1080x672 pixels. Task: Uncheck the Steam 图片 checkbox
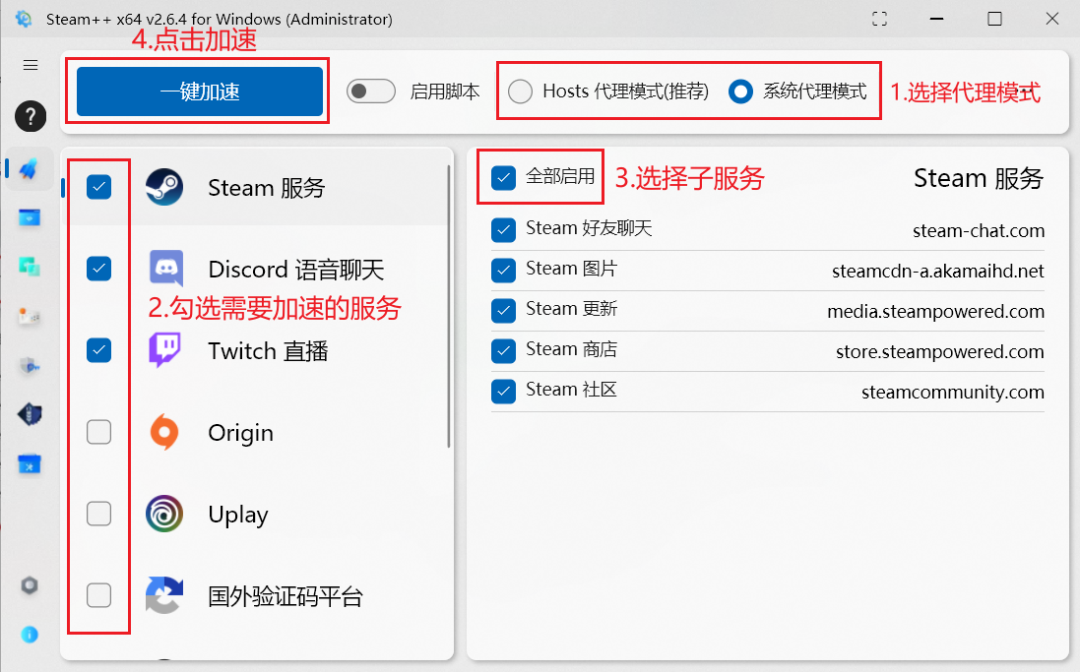point(503,270)
